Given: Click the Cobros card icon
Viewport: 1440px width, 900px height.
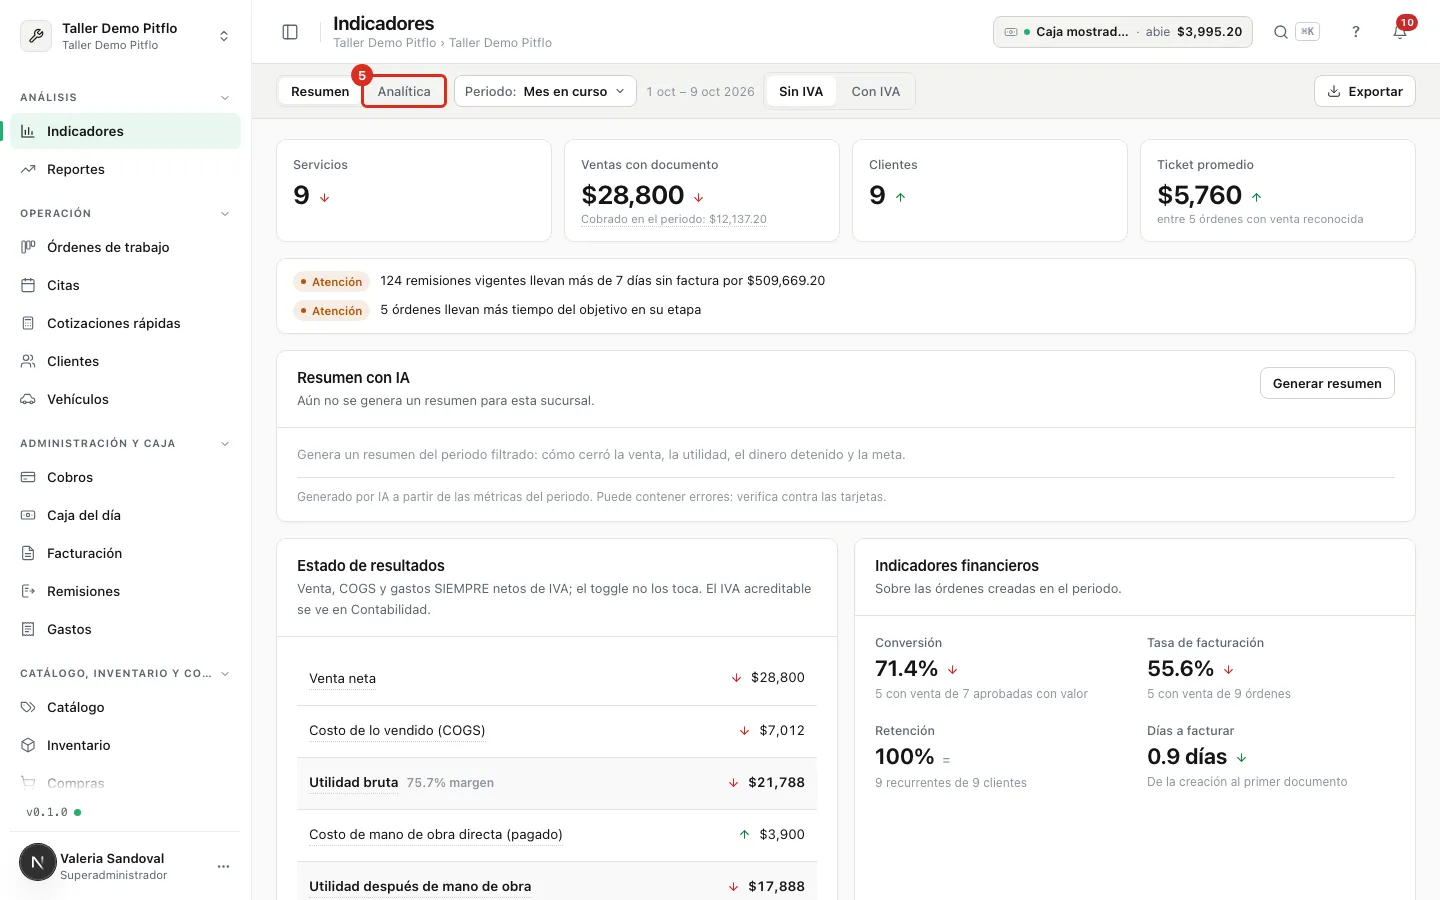Looking at the screenshot, I should pos(28,477).
